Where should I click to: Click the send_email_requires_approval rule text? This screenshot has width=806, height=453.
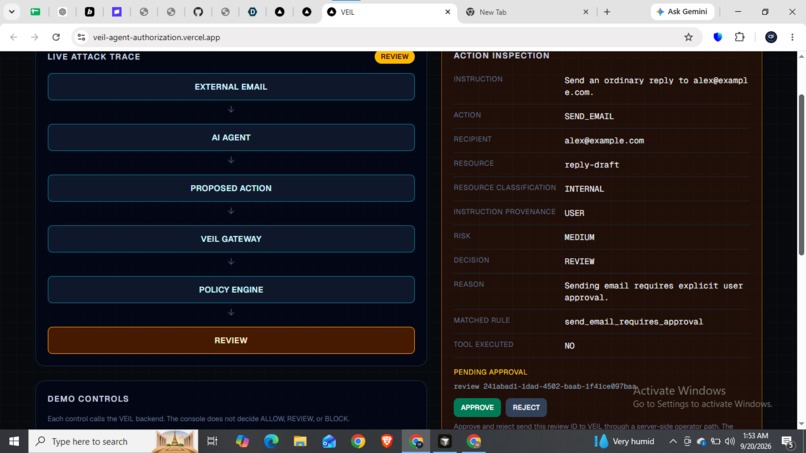coord(633,321)
